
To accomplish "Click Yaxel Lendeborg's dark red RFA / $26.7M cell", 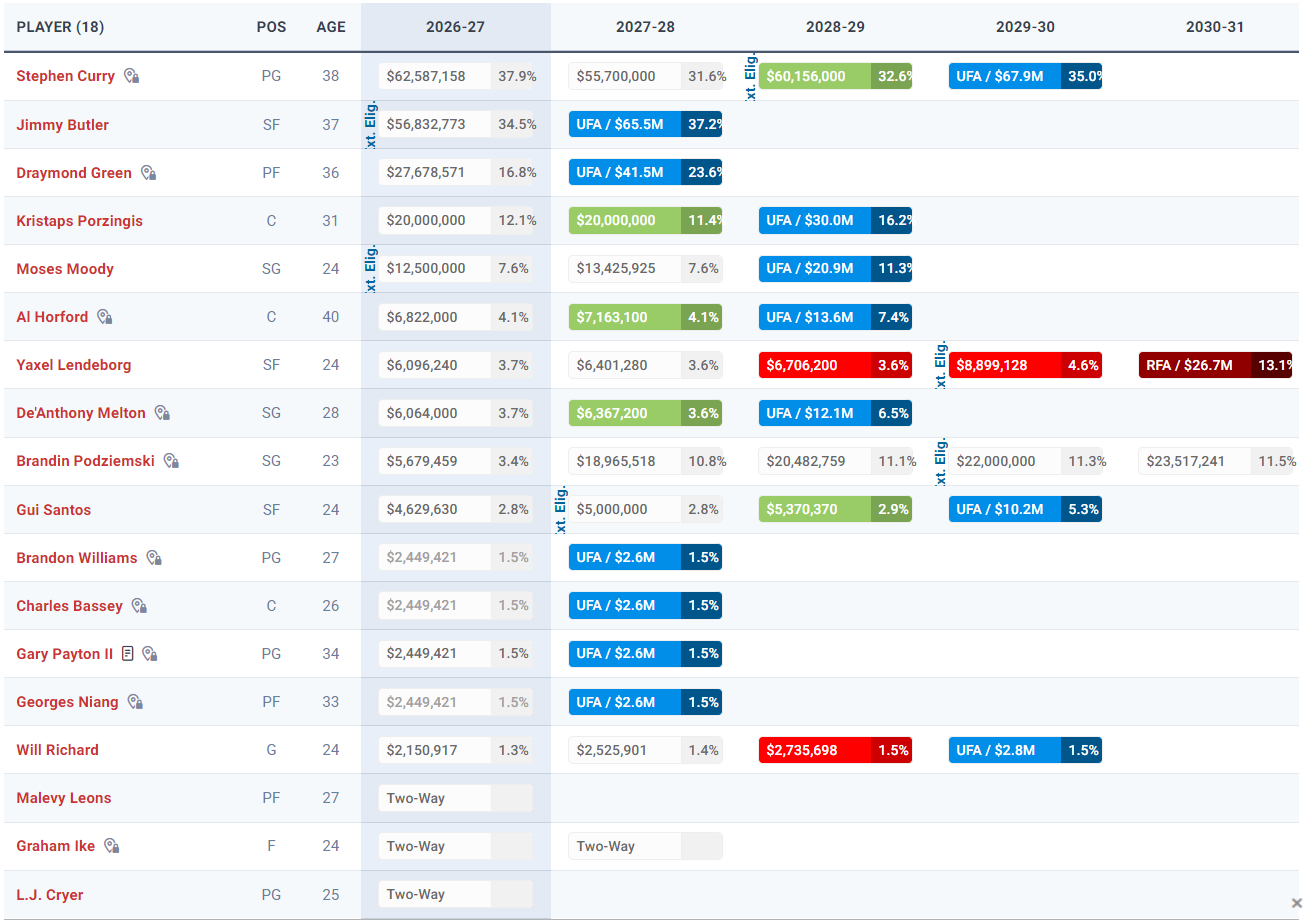I will pos(1217,365).
